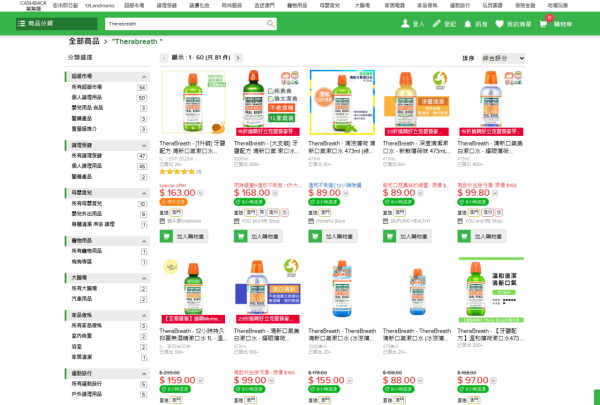Click the 澳門 delivery tag under $163.00
The image size is (600, 405).
[x=176, y=212]
